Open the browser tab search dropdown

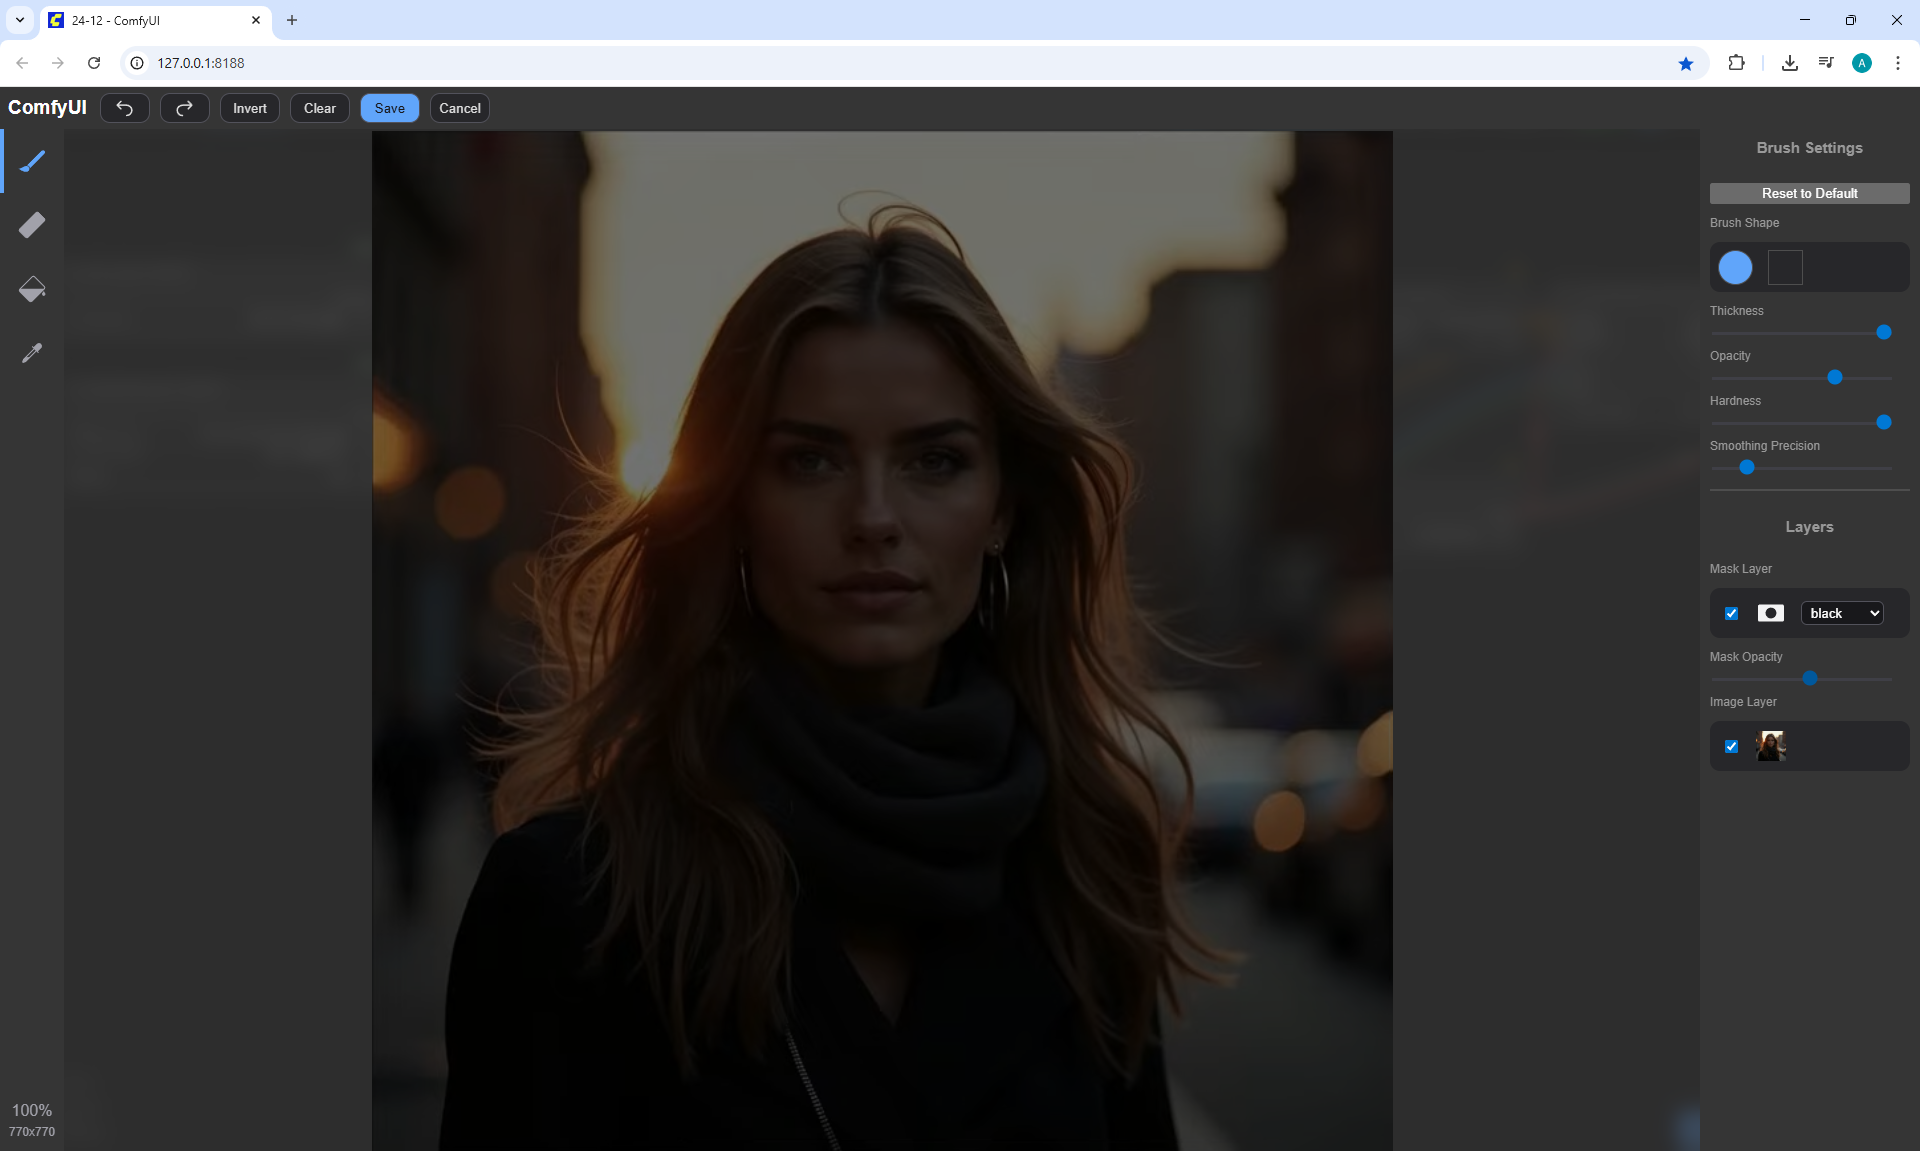click(19, 20)
